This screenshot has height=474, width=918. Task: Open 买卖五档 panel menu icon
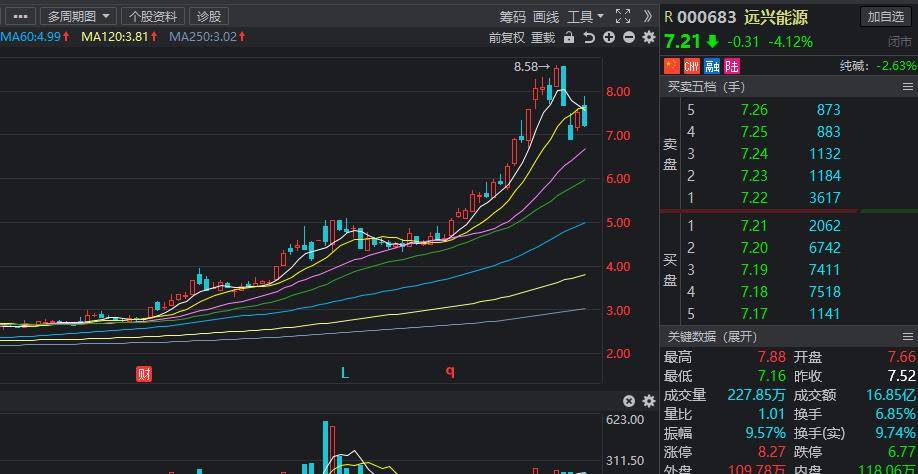pos(907,87)
